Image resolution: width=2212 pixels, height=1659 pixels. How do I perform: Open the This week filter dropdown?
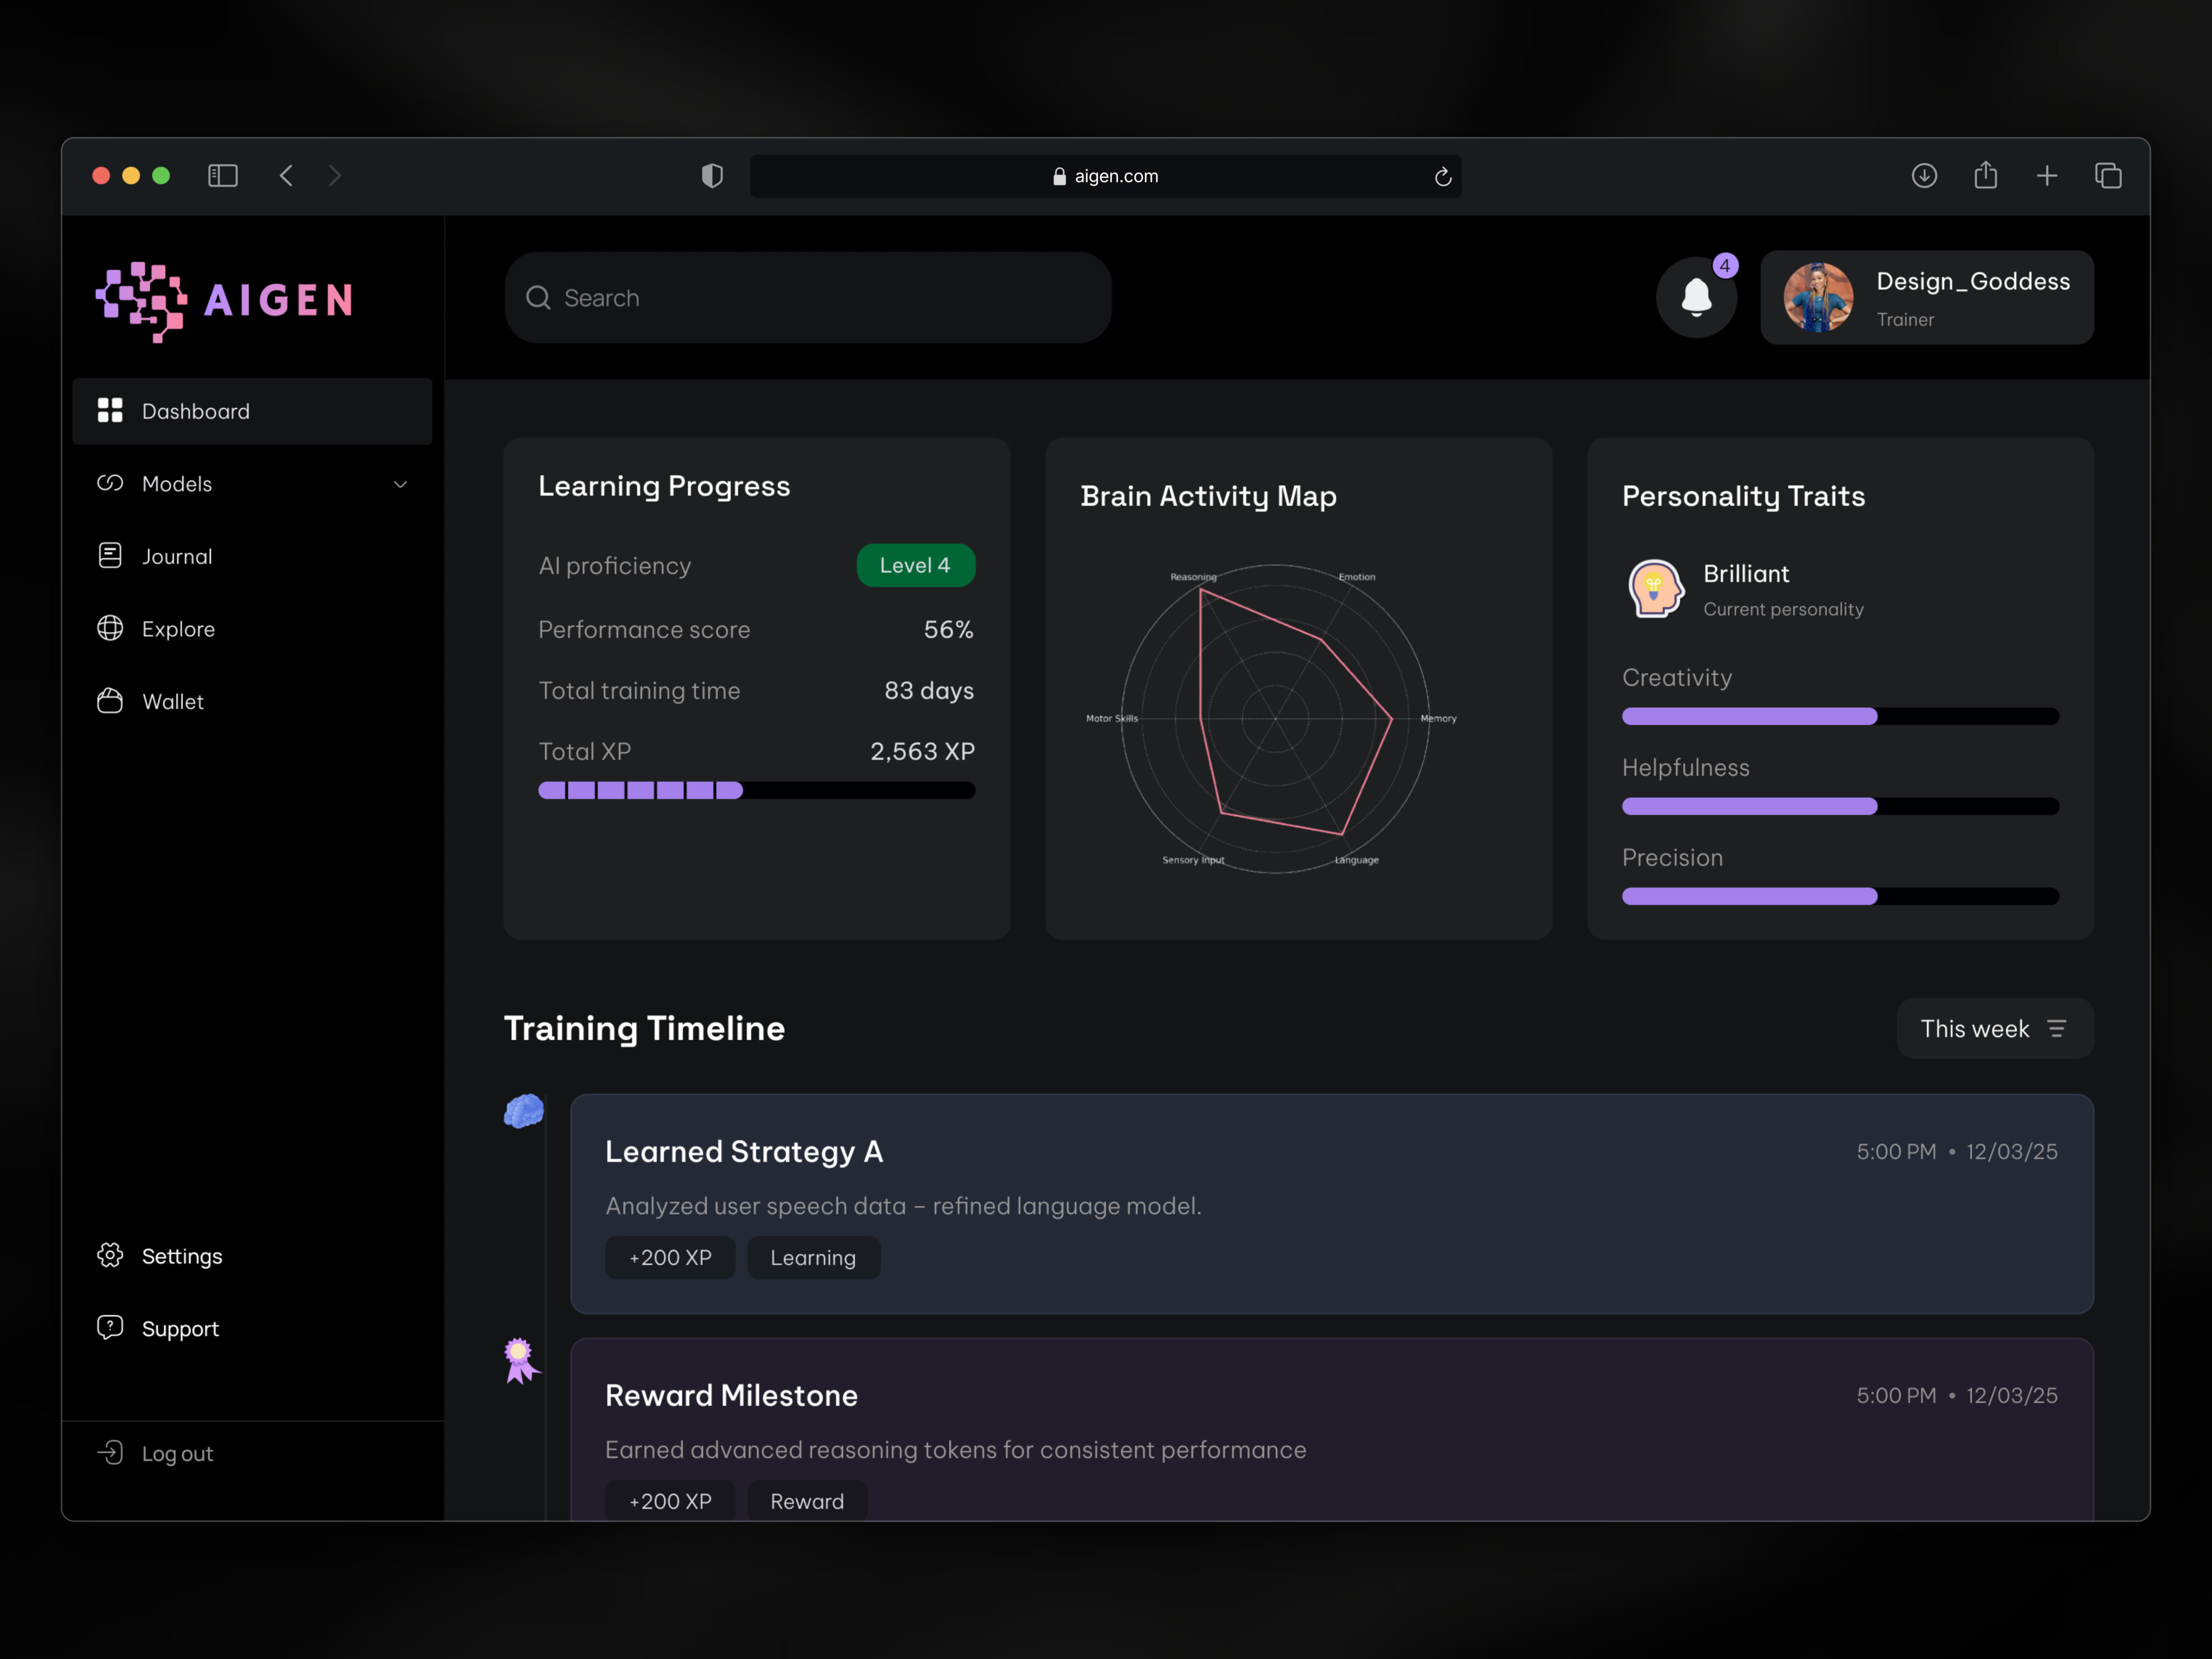1994,1028
